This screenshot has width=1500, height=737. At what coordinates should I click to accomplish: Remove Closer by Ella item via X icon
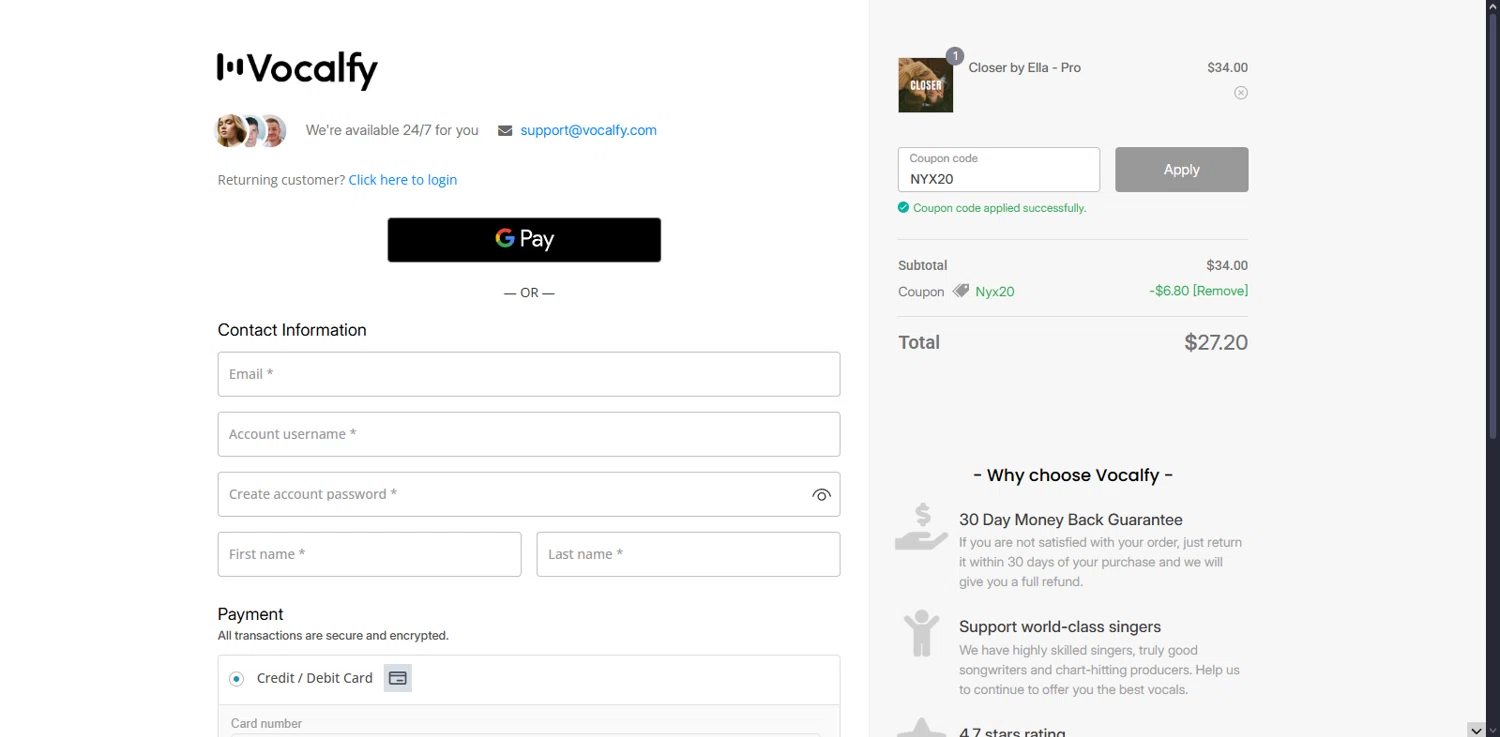coord(1241,93)
